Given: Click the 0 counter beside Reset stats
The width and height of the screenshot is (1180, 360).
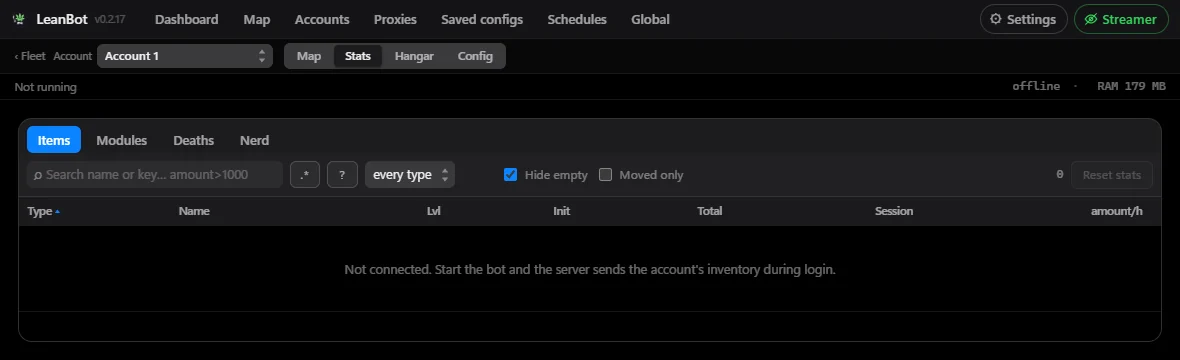Looking at the screenshot, I should pyautogui.click(x=1060, y=175).
